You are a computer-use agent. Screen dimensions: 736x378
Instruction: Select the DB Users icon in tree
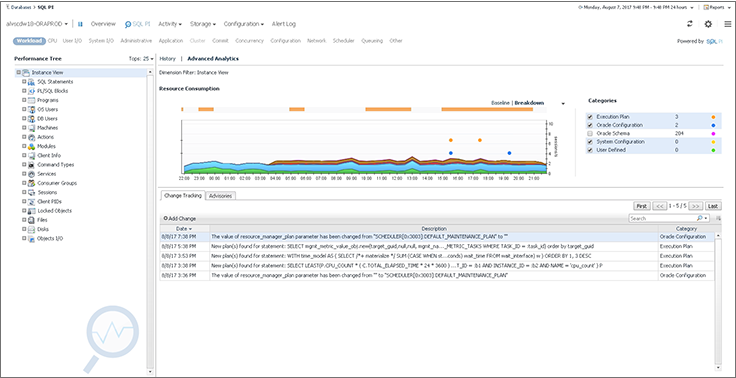(31, 119)
